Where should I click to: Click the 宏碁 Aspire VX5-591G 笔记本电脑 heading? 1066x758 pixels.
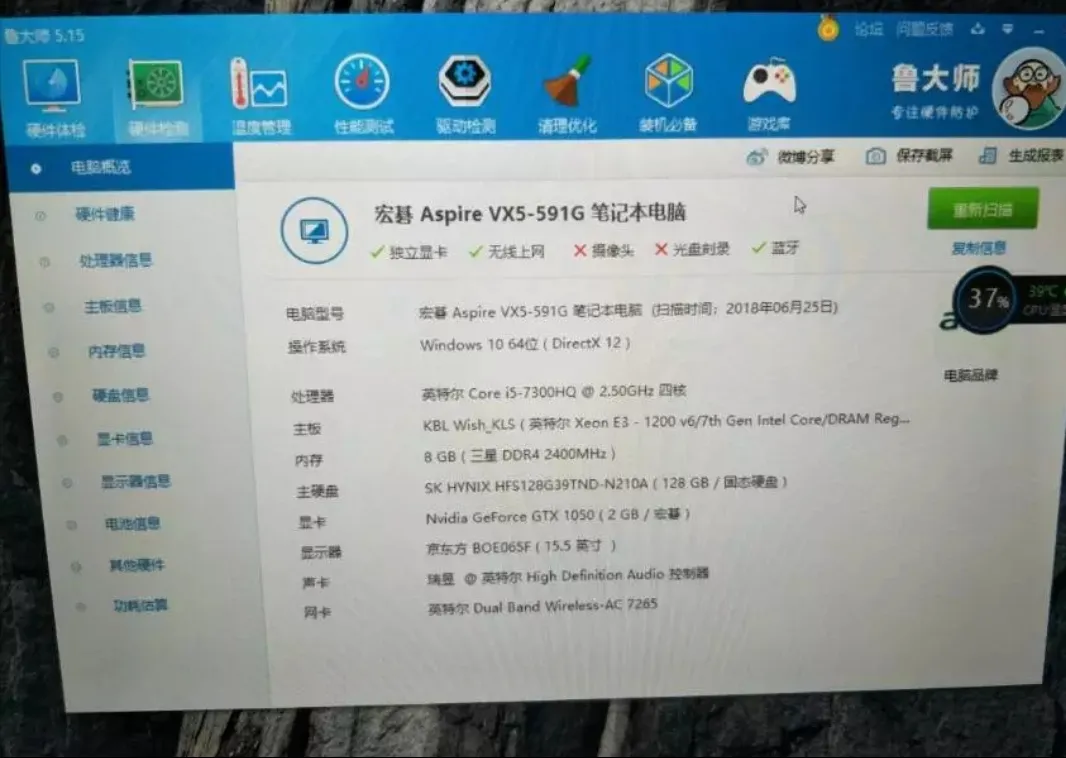click(x=530, y=213)
